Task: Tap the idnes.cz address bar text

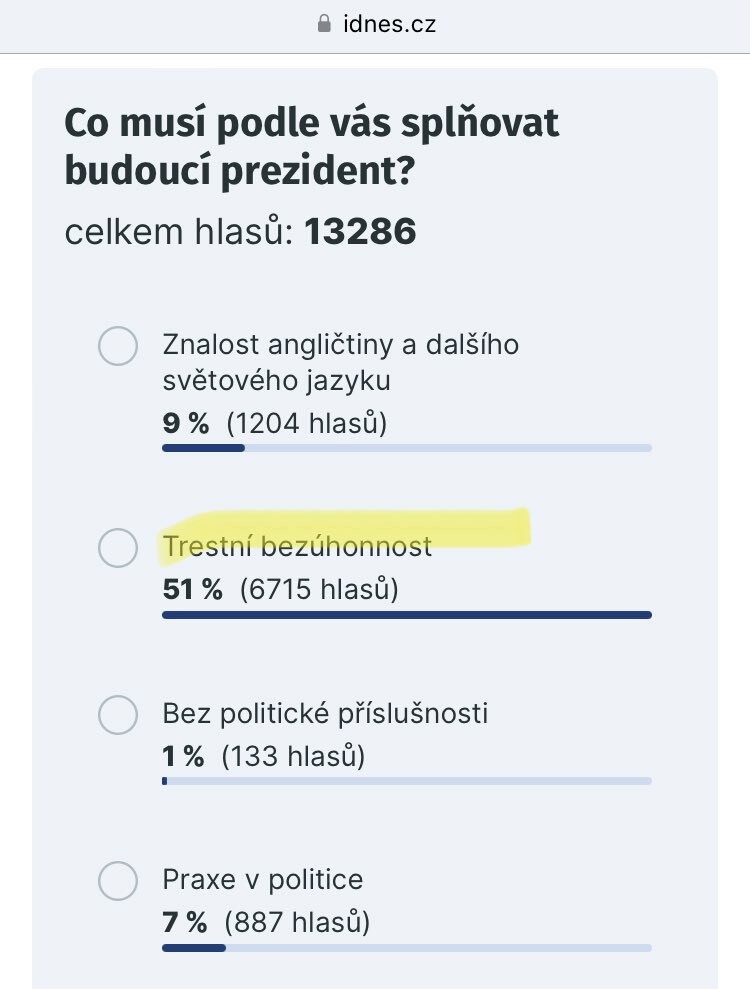Action: [x=389, y=25]
